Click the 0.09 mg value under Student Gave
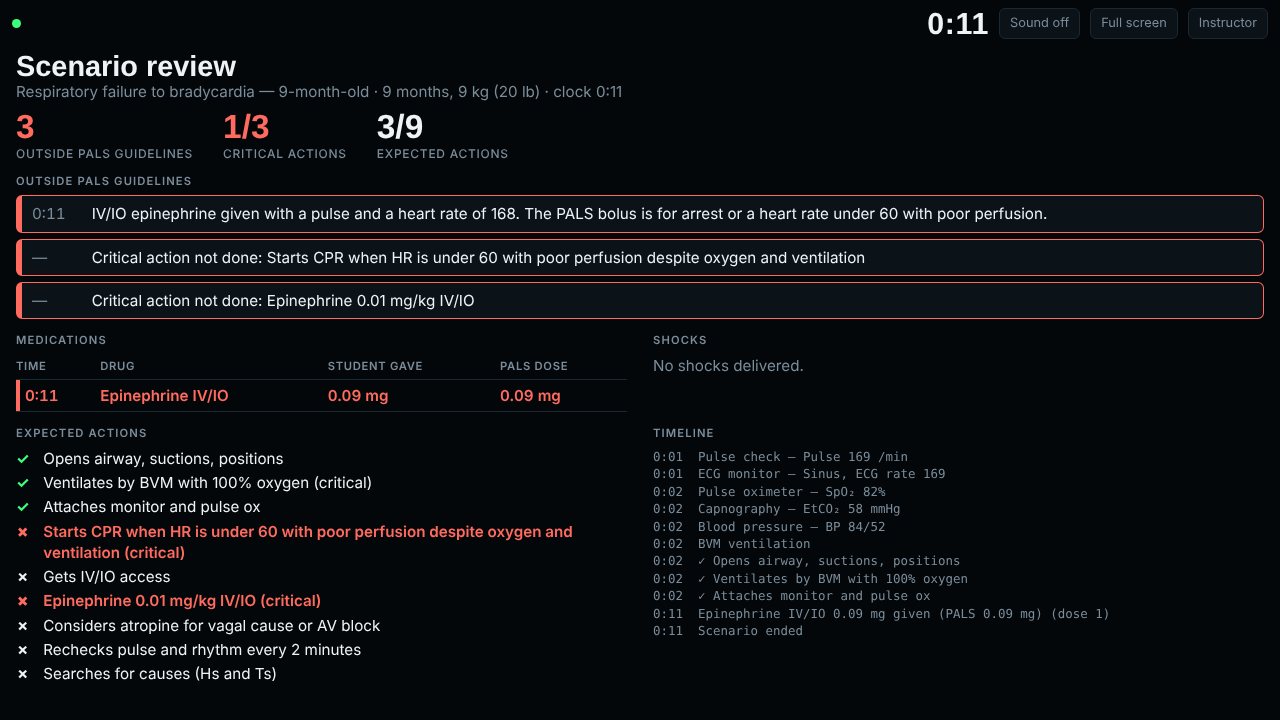The image size is (1280, 720). (x=358, y=396)
